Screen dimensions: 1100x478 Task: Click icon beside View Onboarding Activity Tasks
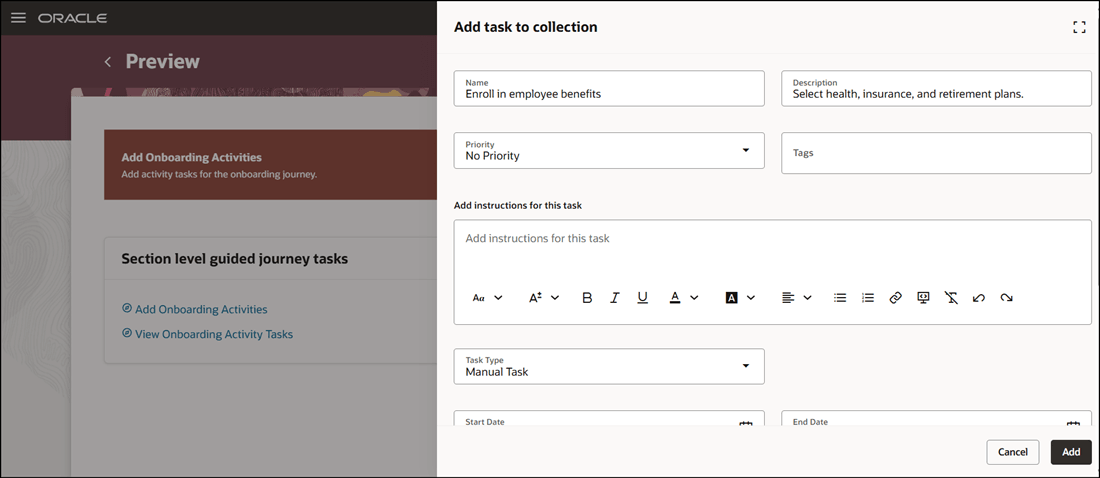coord(126,333)
